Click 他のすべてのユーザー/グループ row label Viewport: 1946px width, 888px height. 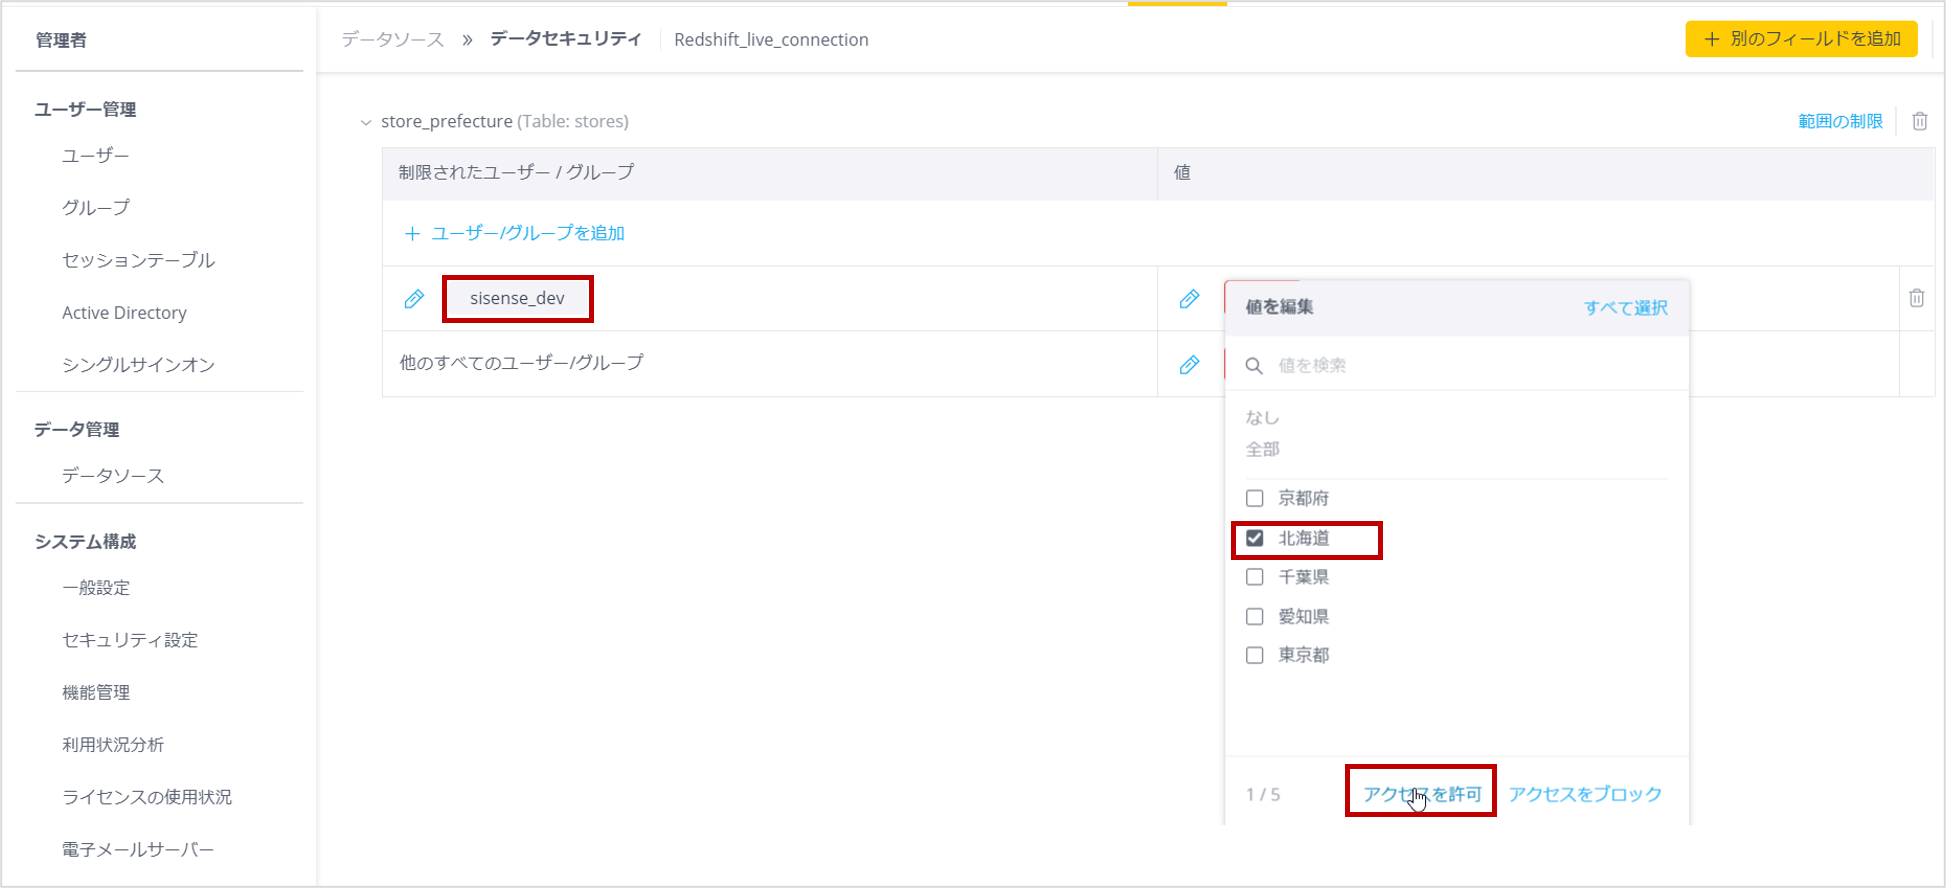pyautogui.click(x=521, y=362)
